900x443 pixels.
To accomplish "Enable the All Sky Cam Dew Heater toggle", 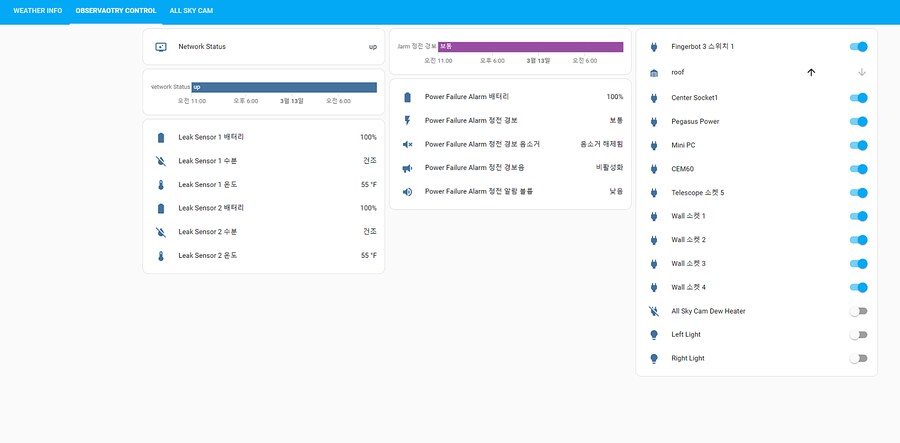I will (858, 311).
